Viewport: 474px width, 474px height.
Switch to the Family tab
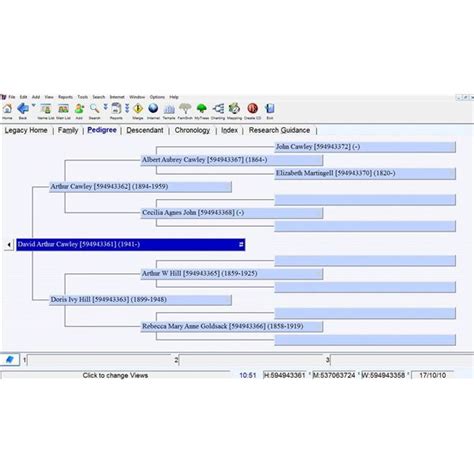tap(68, 130)
